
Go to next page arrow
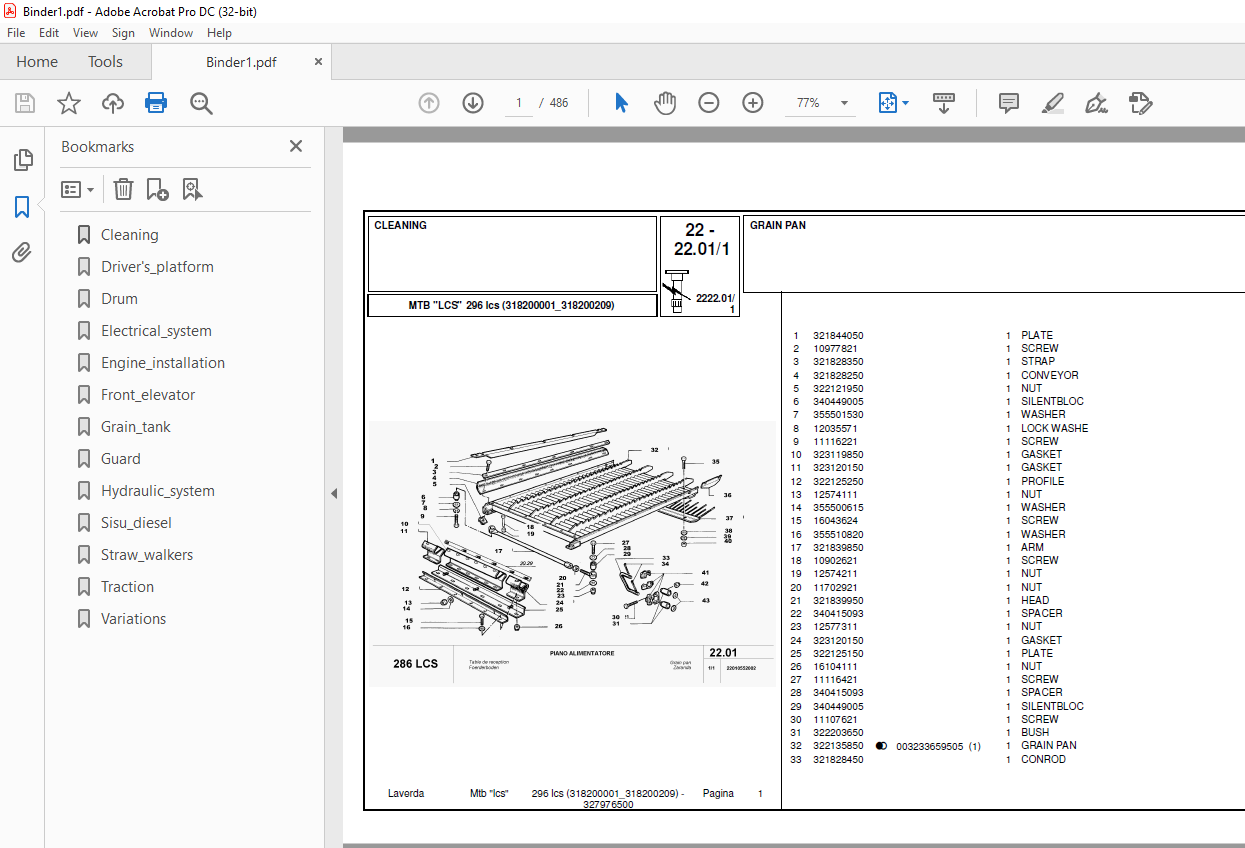(473, 103)
